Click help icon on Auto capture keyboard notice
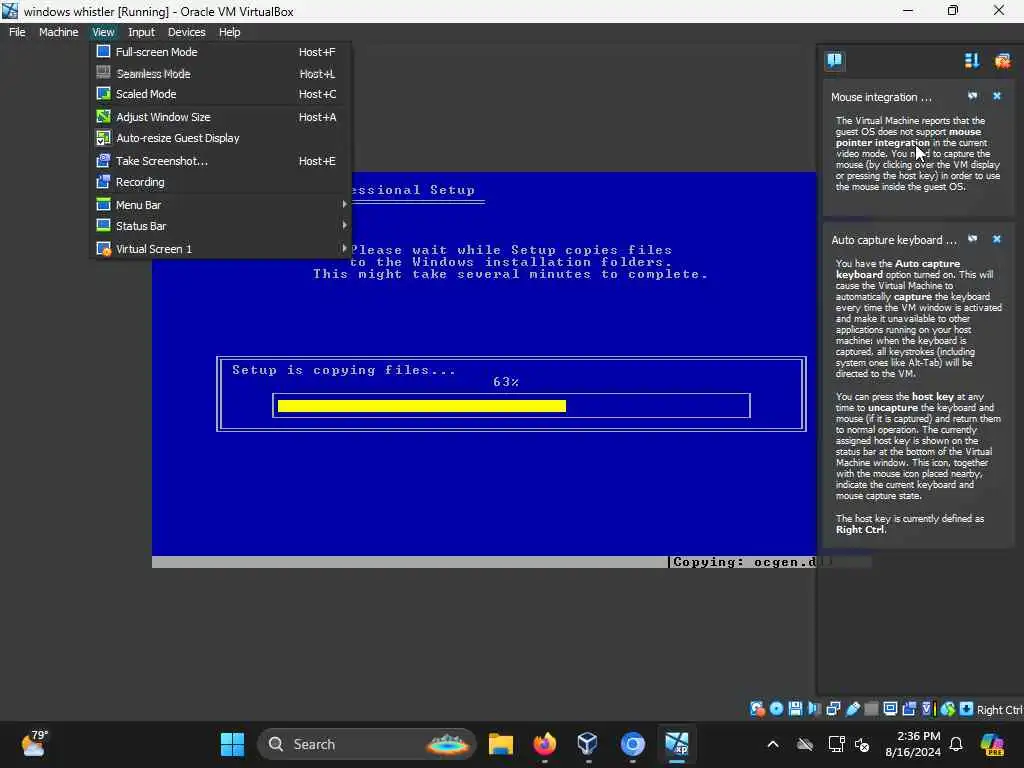The width and height of the screenshot is (1024, 768). point(972,239)
